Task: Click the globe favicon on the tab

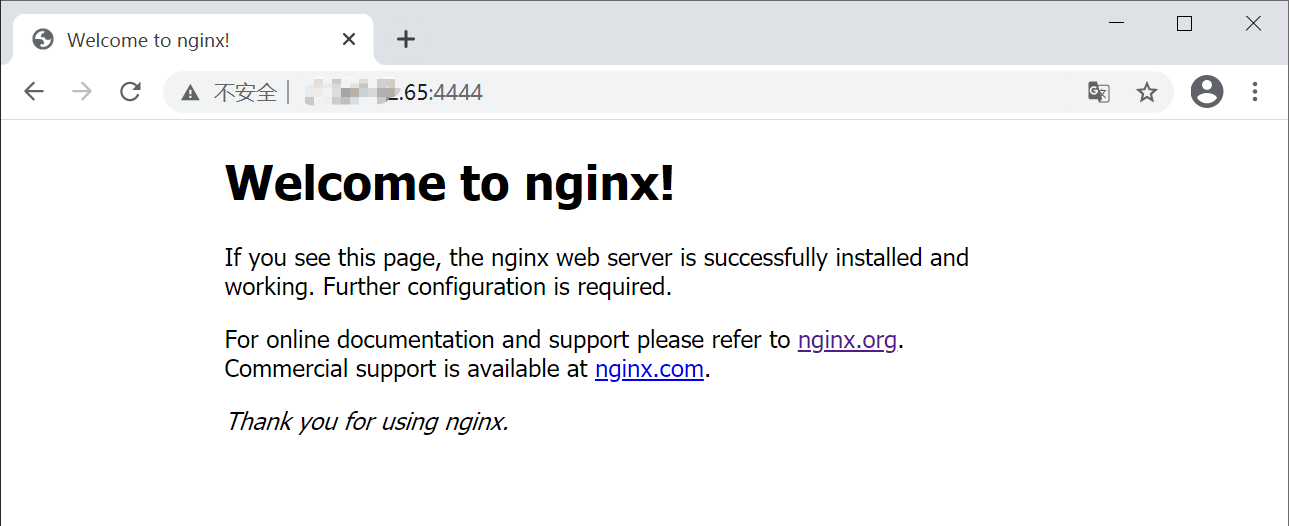Action: 43,40
